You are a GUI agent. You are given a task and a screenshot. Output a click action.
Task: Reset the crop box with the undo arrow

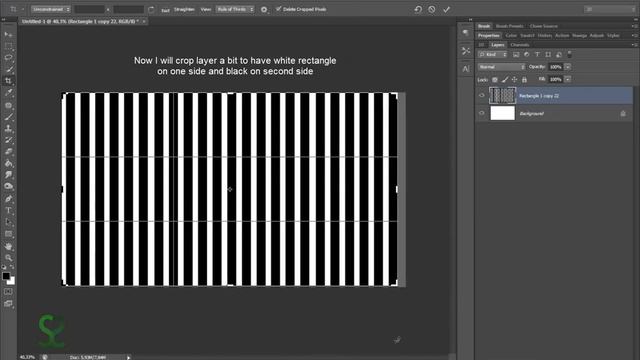[x=418, y=9]
